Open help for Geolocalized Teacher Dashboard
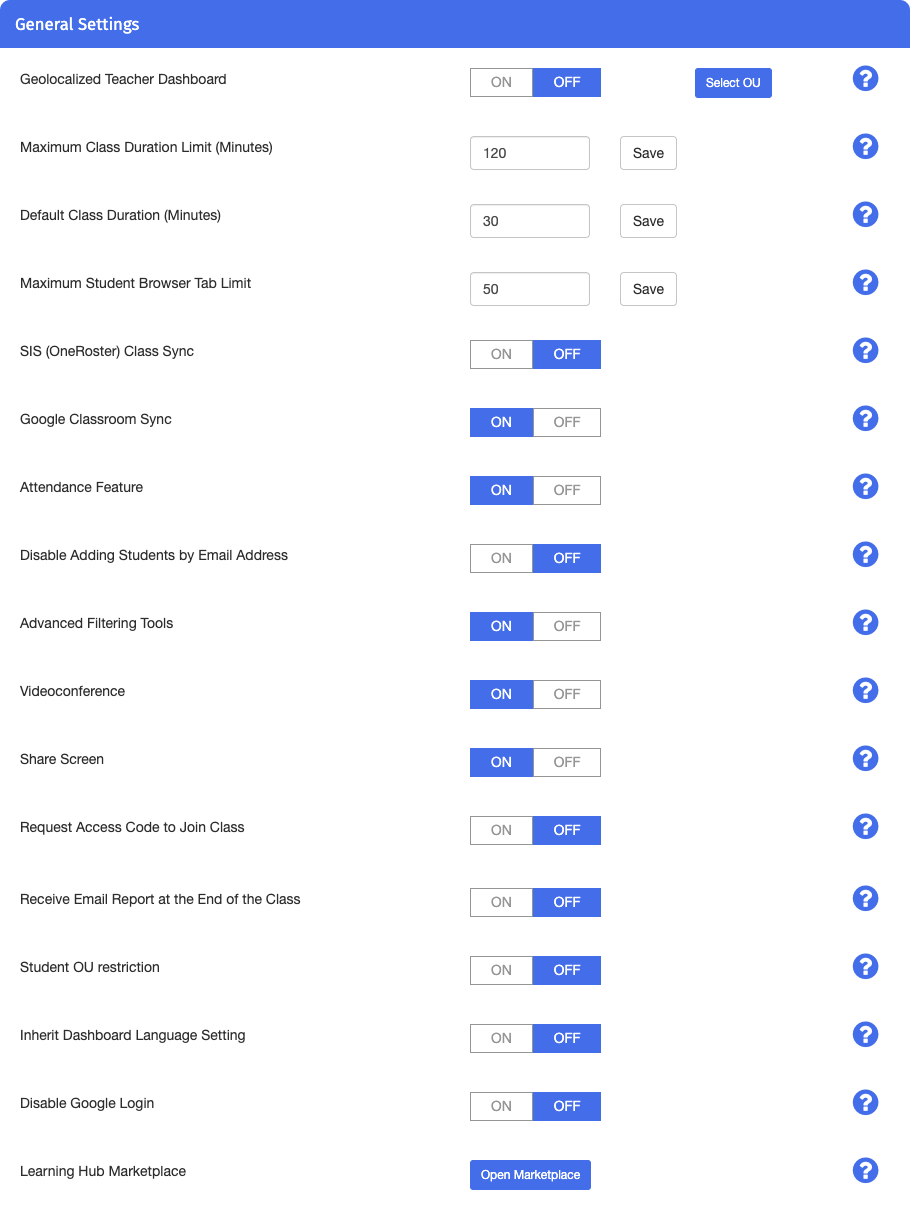910x1206 pixels. click(865, 79)
